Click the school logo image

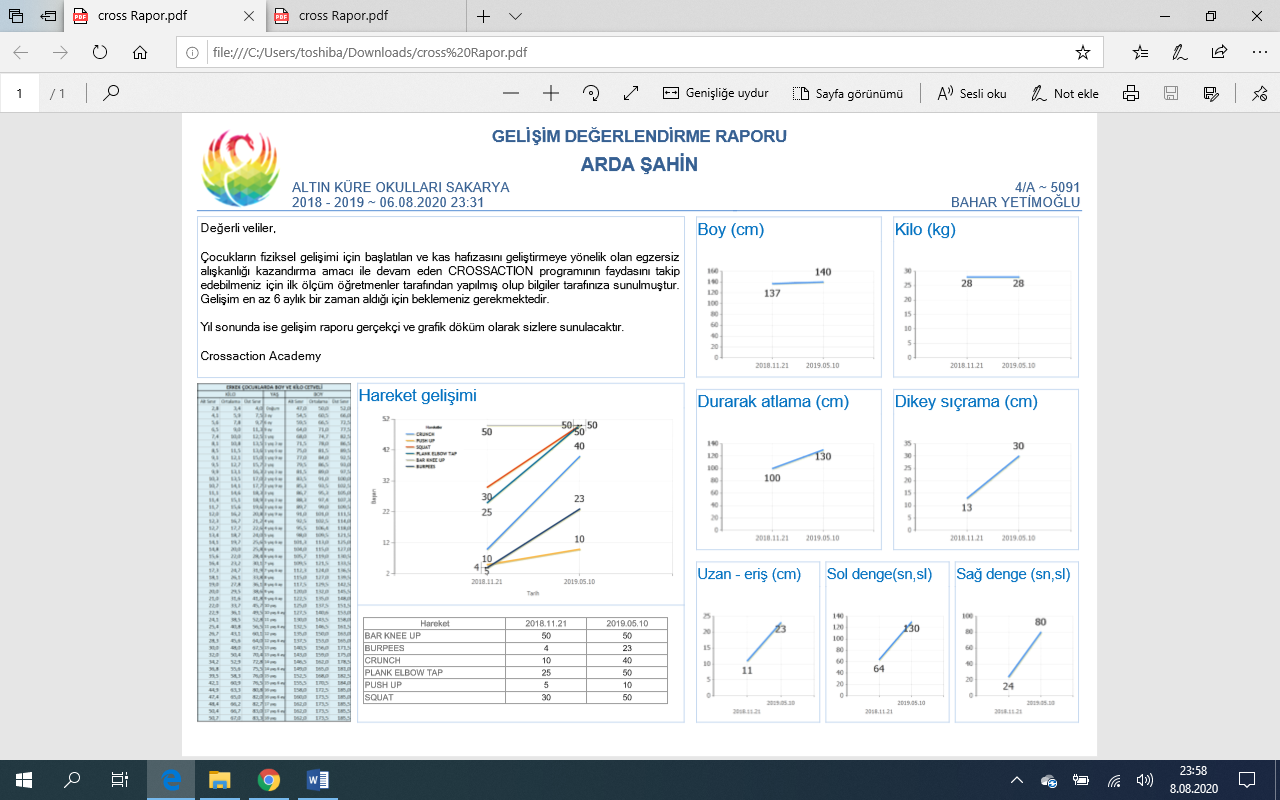(240, 168)
